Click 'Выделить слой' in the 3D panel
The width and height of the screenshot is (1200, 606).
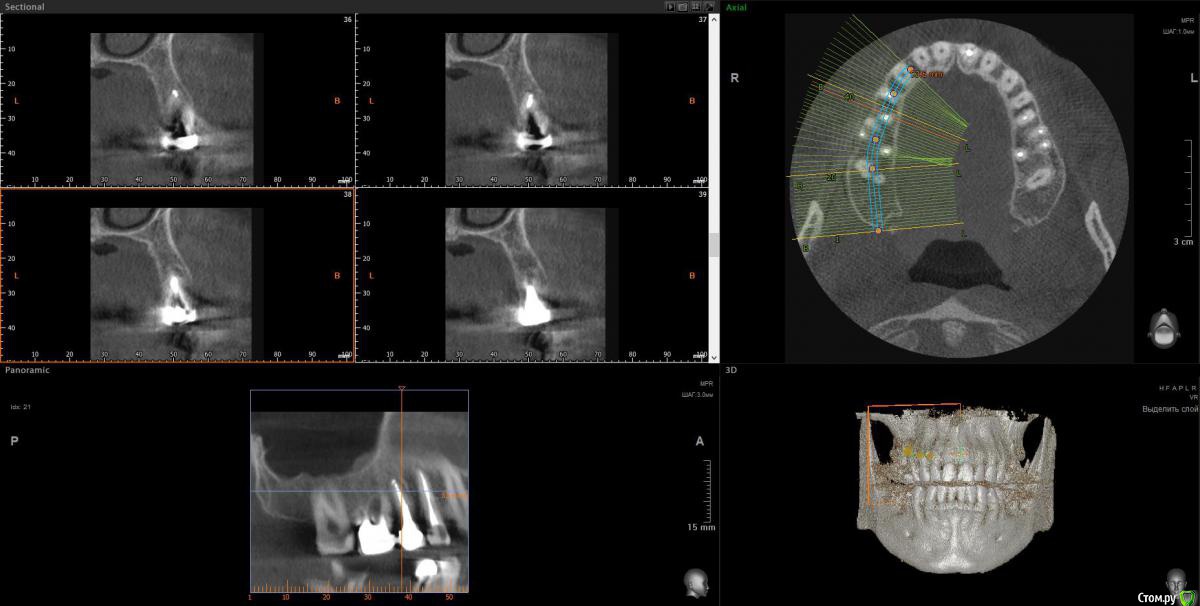1168,409
